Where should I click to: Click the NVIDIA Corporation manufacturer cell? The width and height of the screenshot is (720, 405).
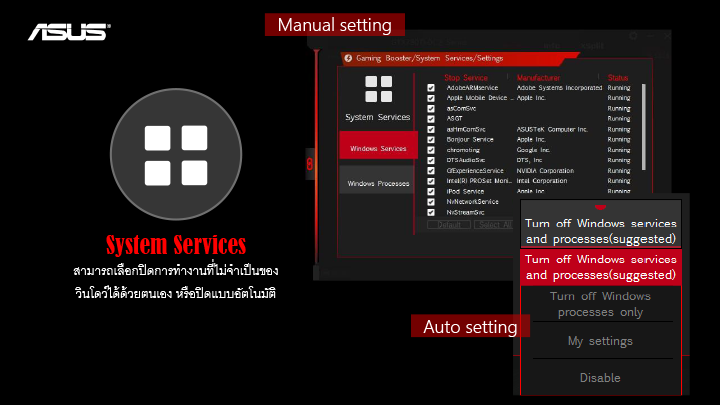pos(545,171)
